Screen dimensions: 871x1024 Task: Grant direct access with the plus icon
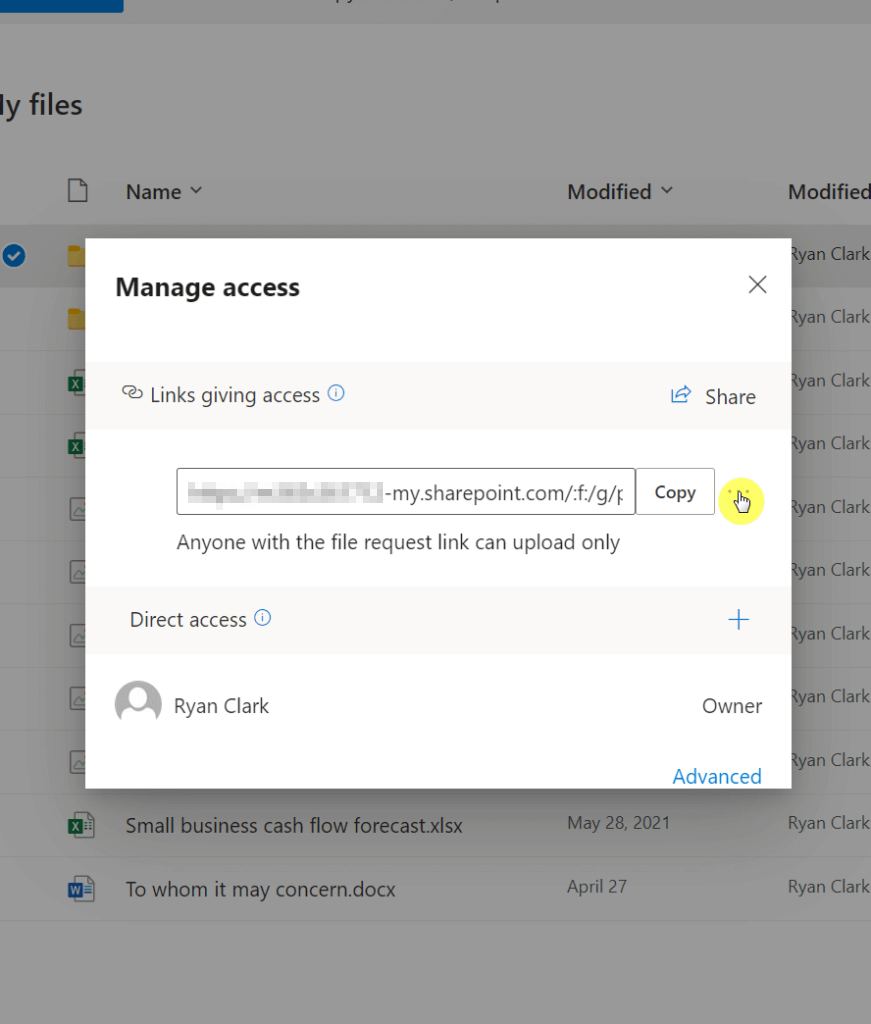[738, 619]
